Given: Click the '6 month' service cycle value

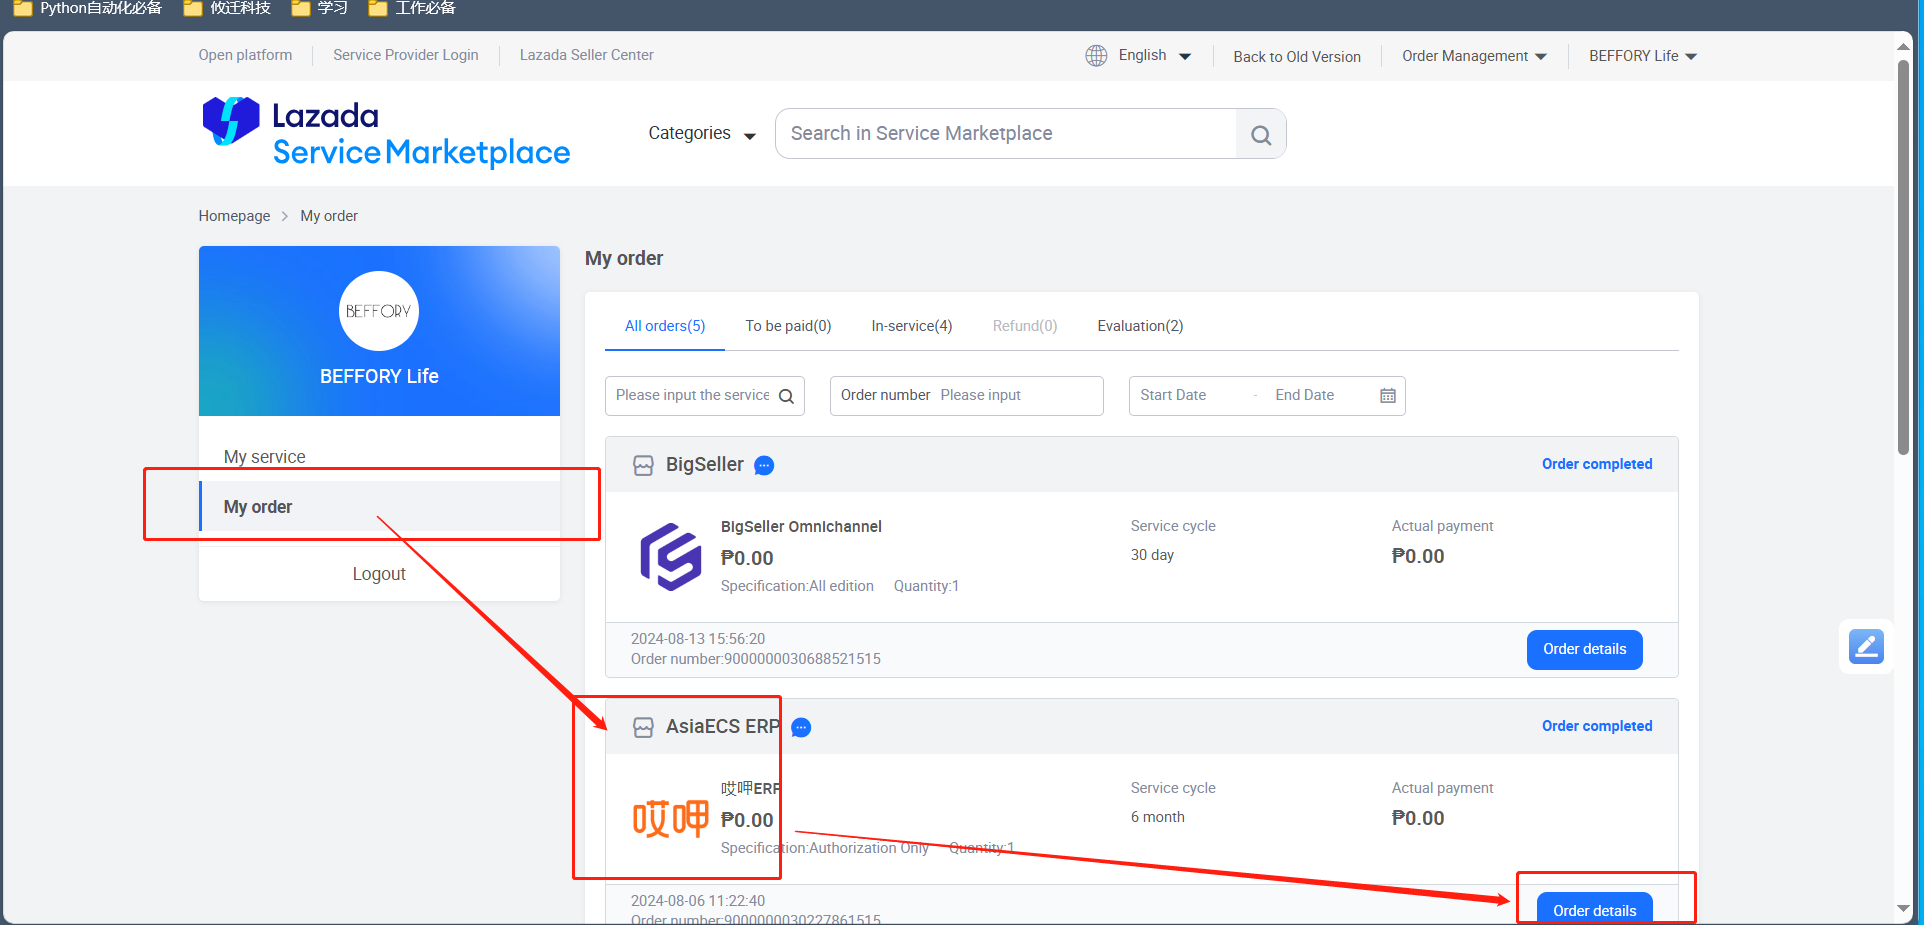Looking at the screenshot, I should coord(1158,817).
